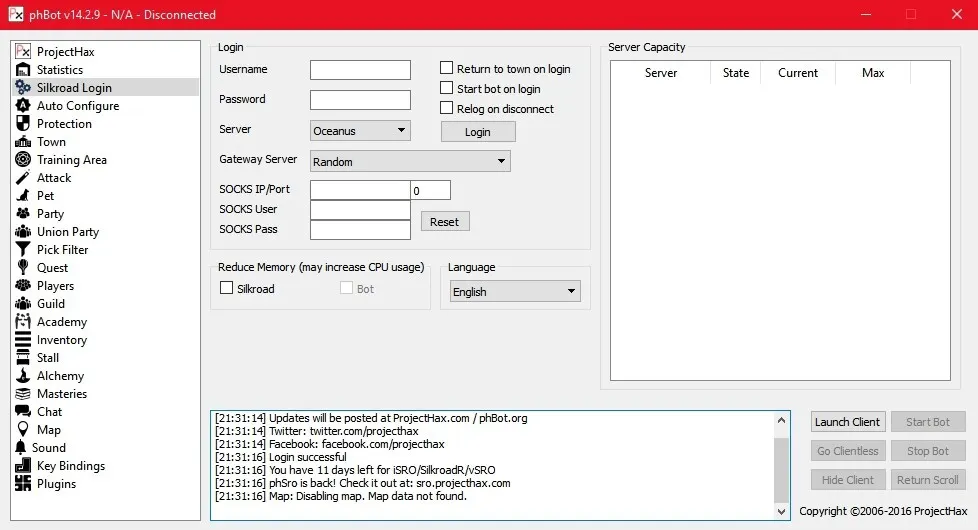Click the Launch Client button

848,422
